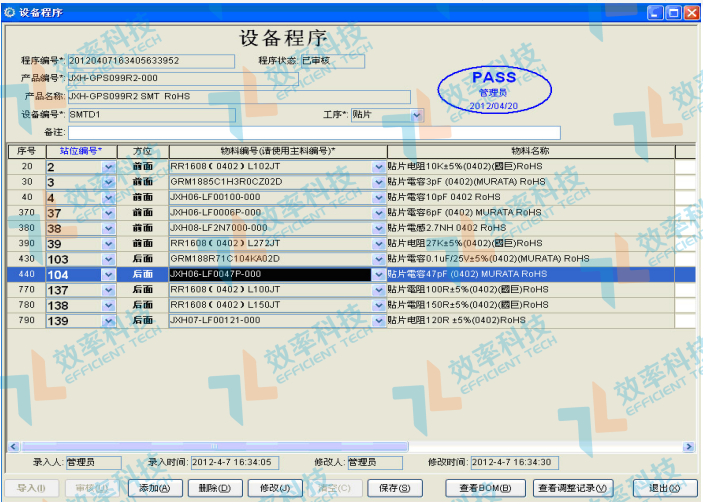Click the horizontal scrollbar right arrow
Viewport: 703px width, 502px height.
click(x=688, y=445)
